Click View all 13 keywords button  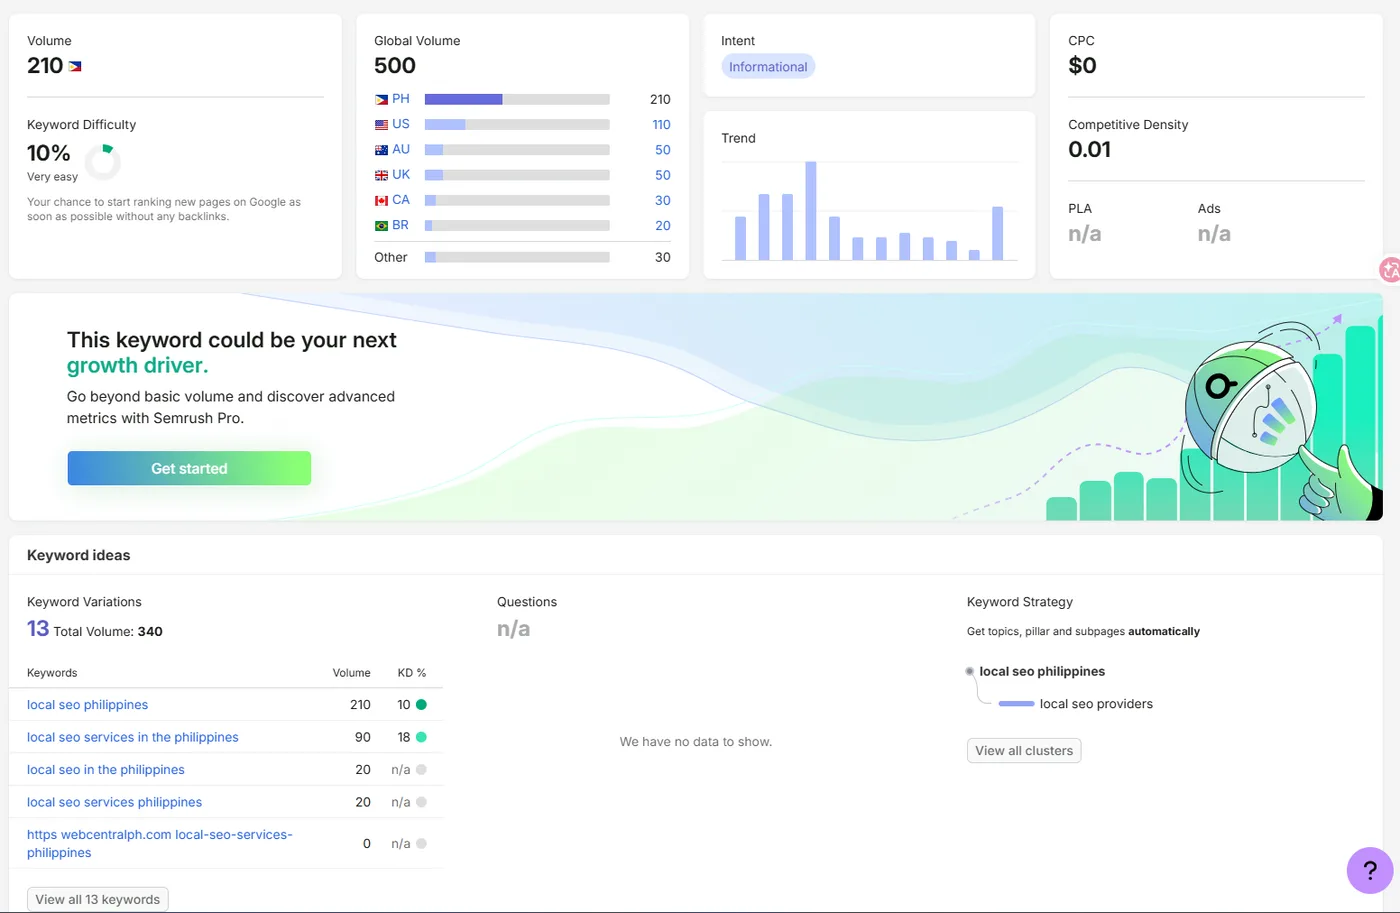pos(98,899)
